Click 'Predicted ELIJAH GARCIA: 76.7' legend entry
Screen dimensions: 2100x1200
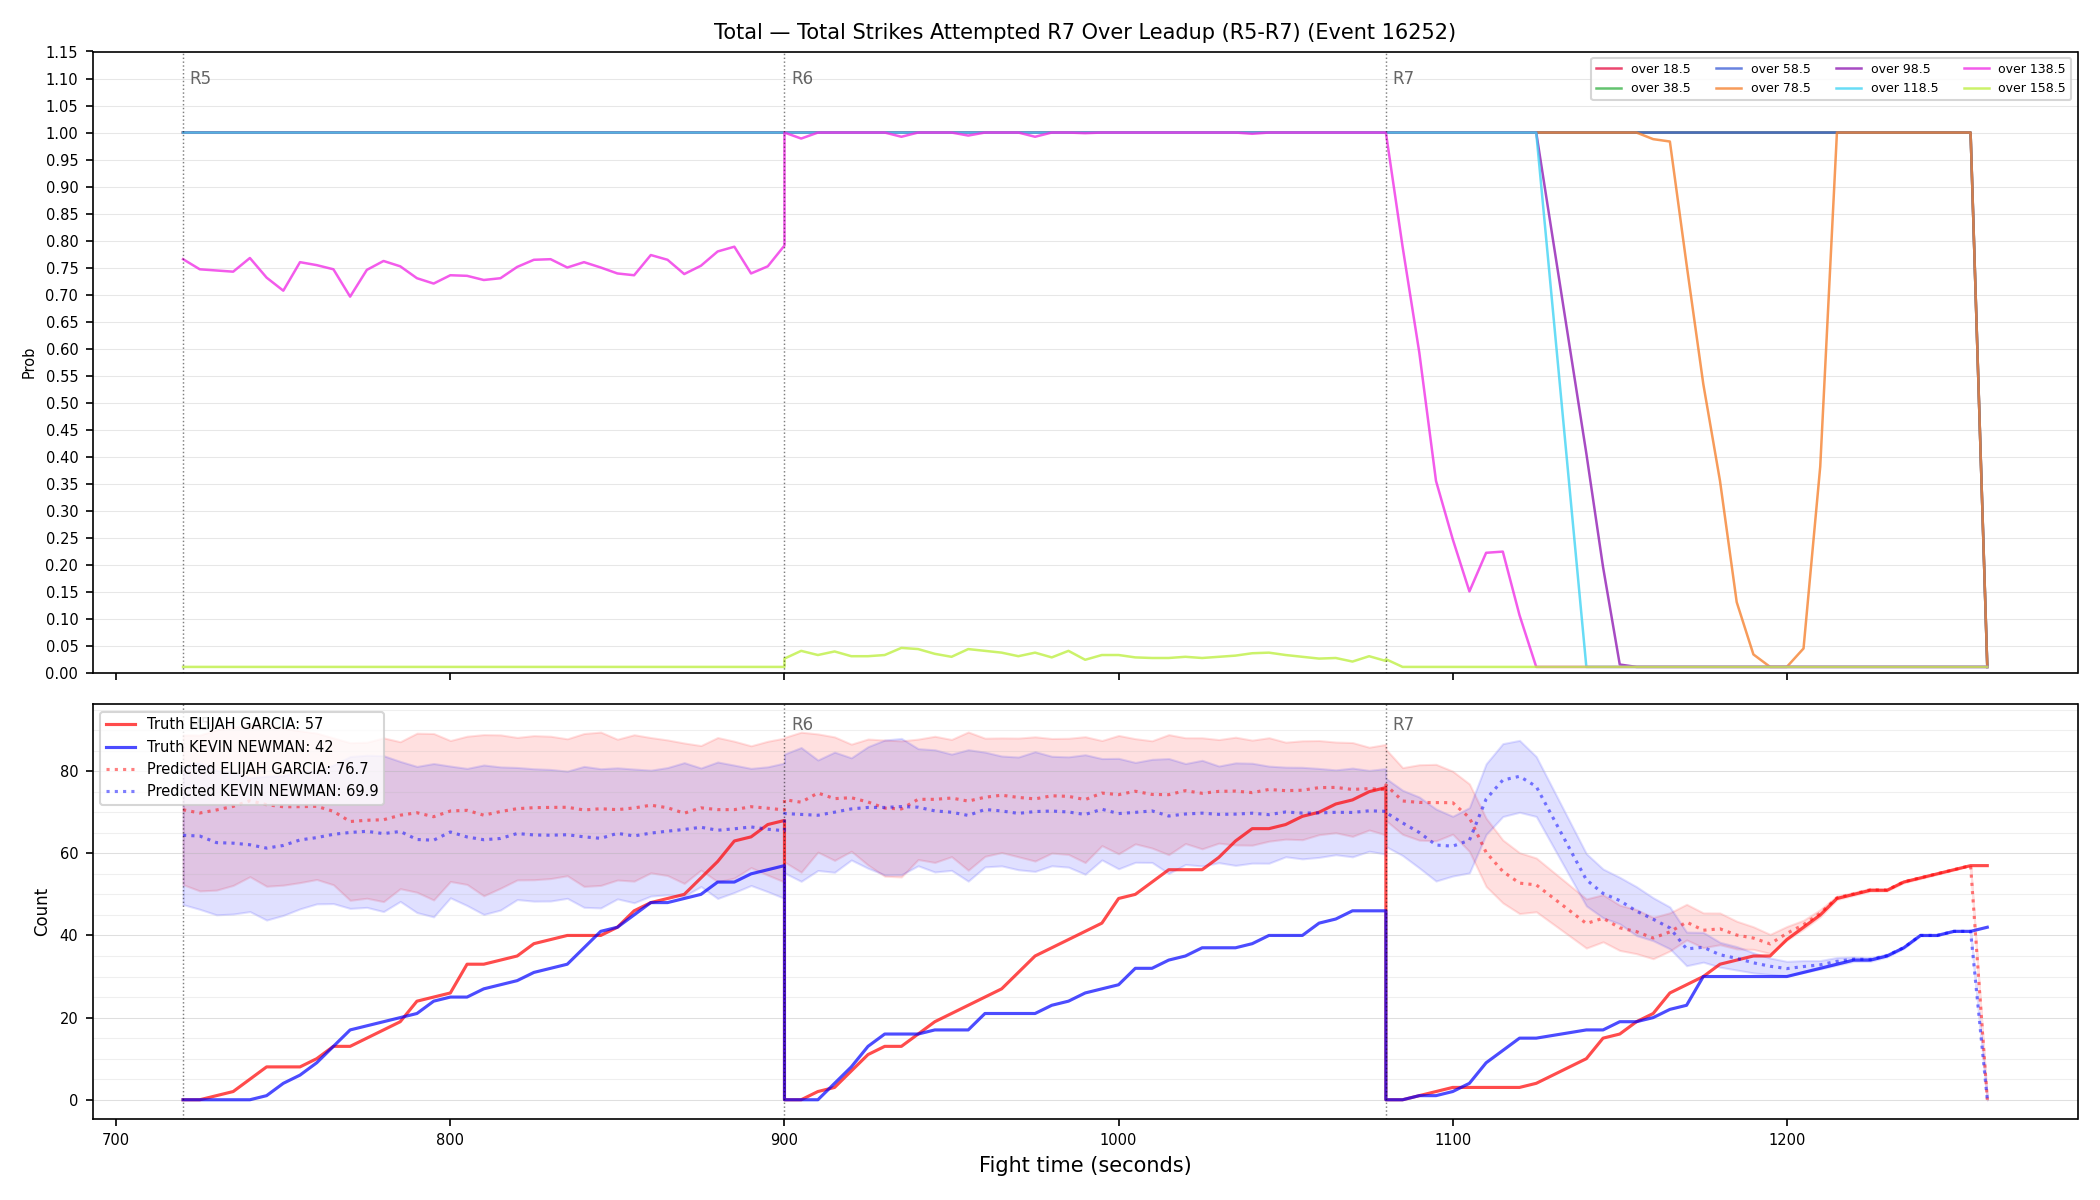(237, 769)
